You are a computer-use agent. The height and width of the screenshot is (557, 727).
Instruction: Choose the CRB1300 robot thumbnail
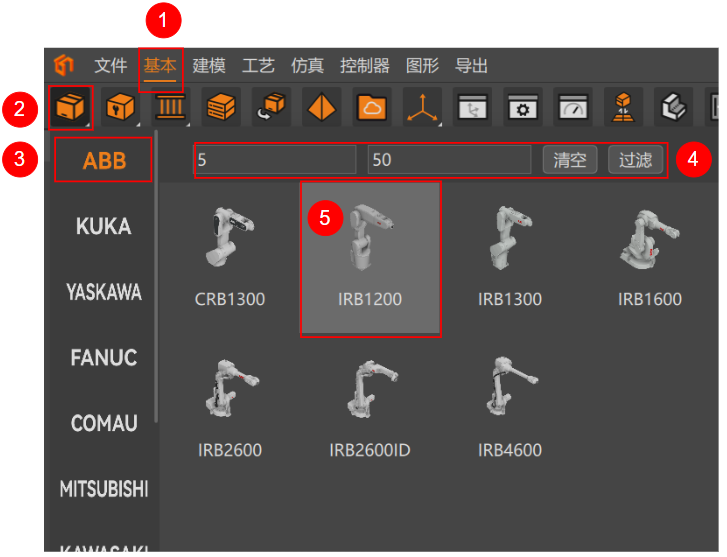230,258
